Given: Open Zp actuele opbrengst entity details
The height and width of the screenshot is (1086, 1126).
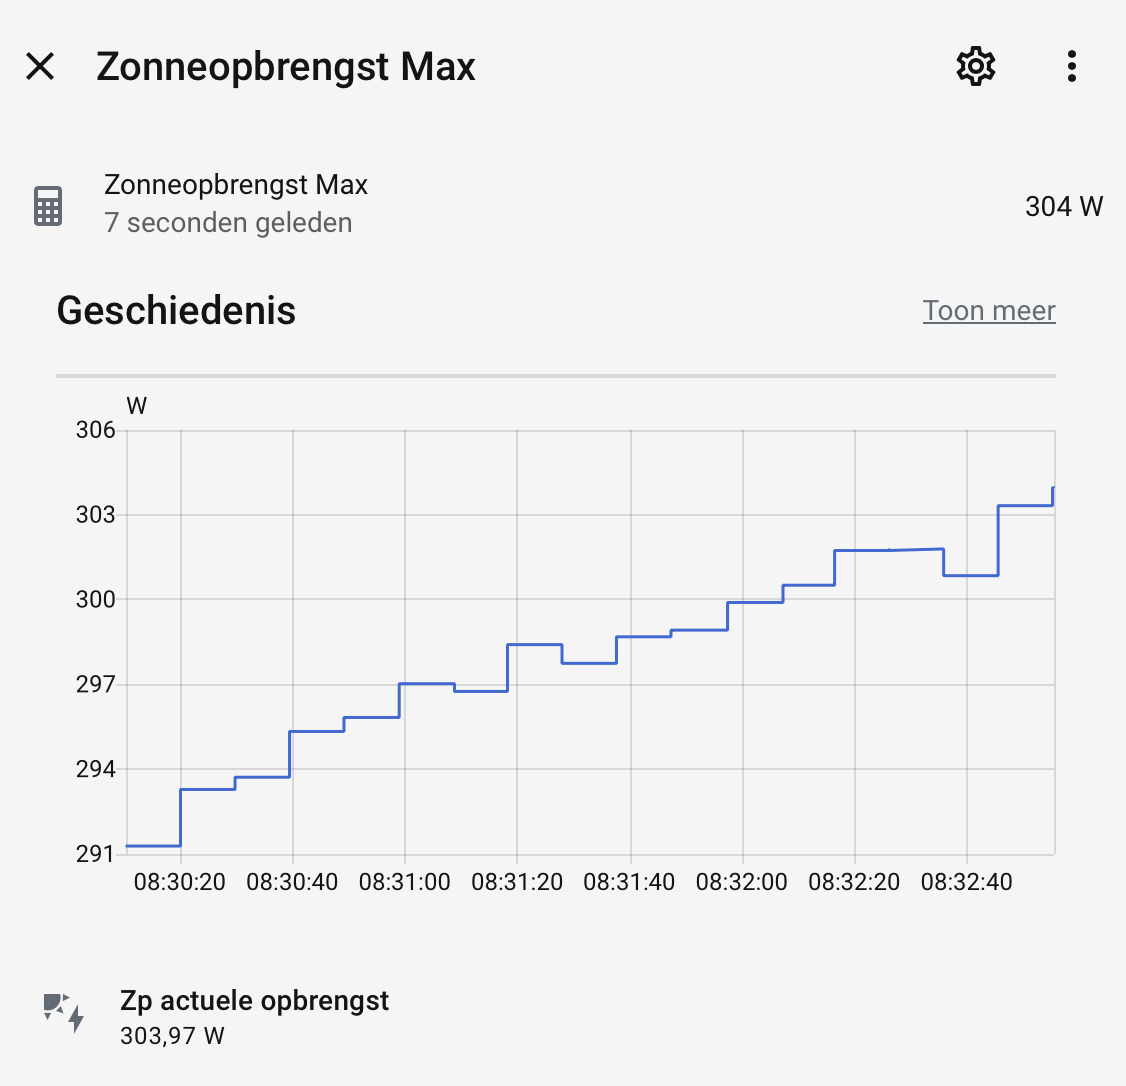Looking at the screenshot, I should (563, 1016).
